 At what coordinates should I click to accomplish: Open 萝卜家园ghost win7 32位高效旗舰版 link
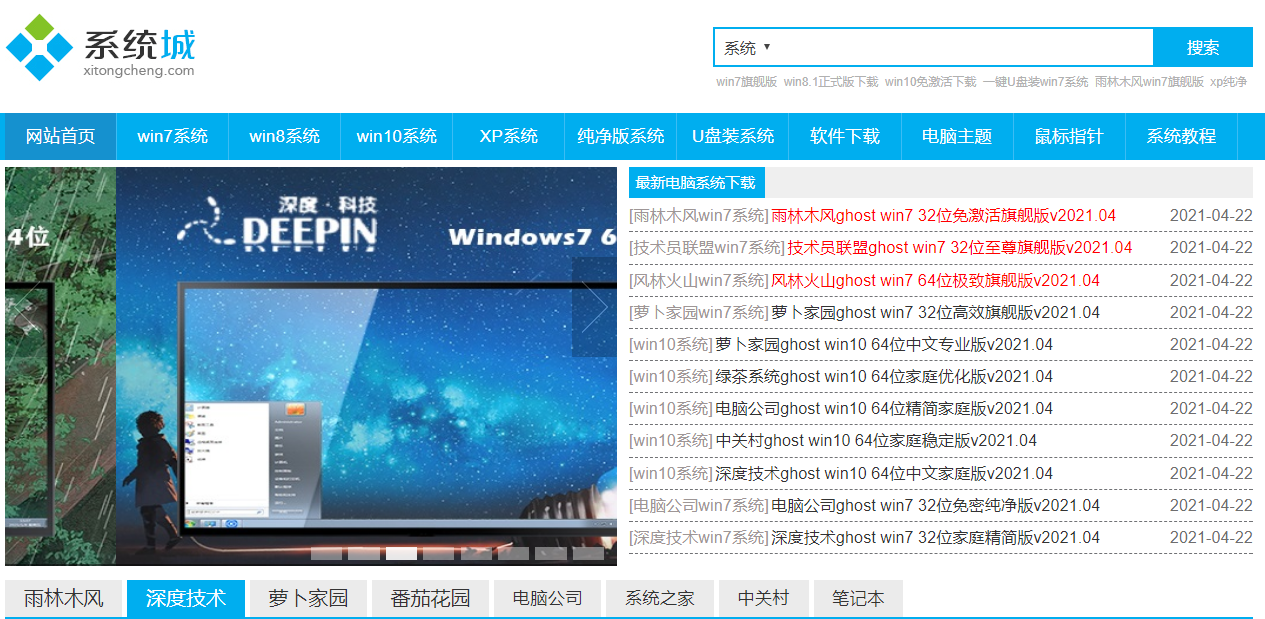click(x=935, y=312)
